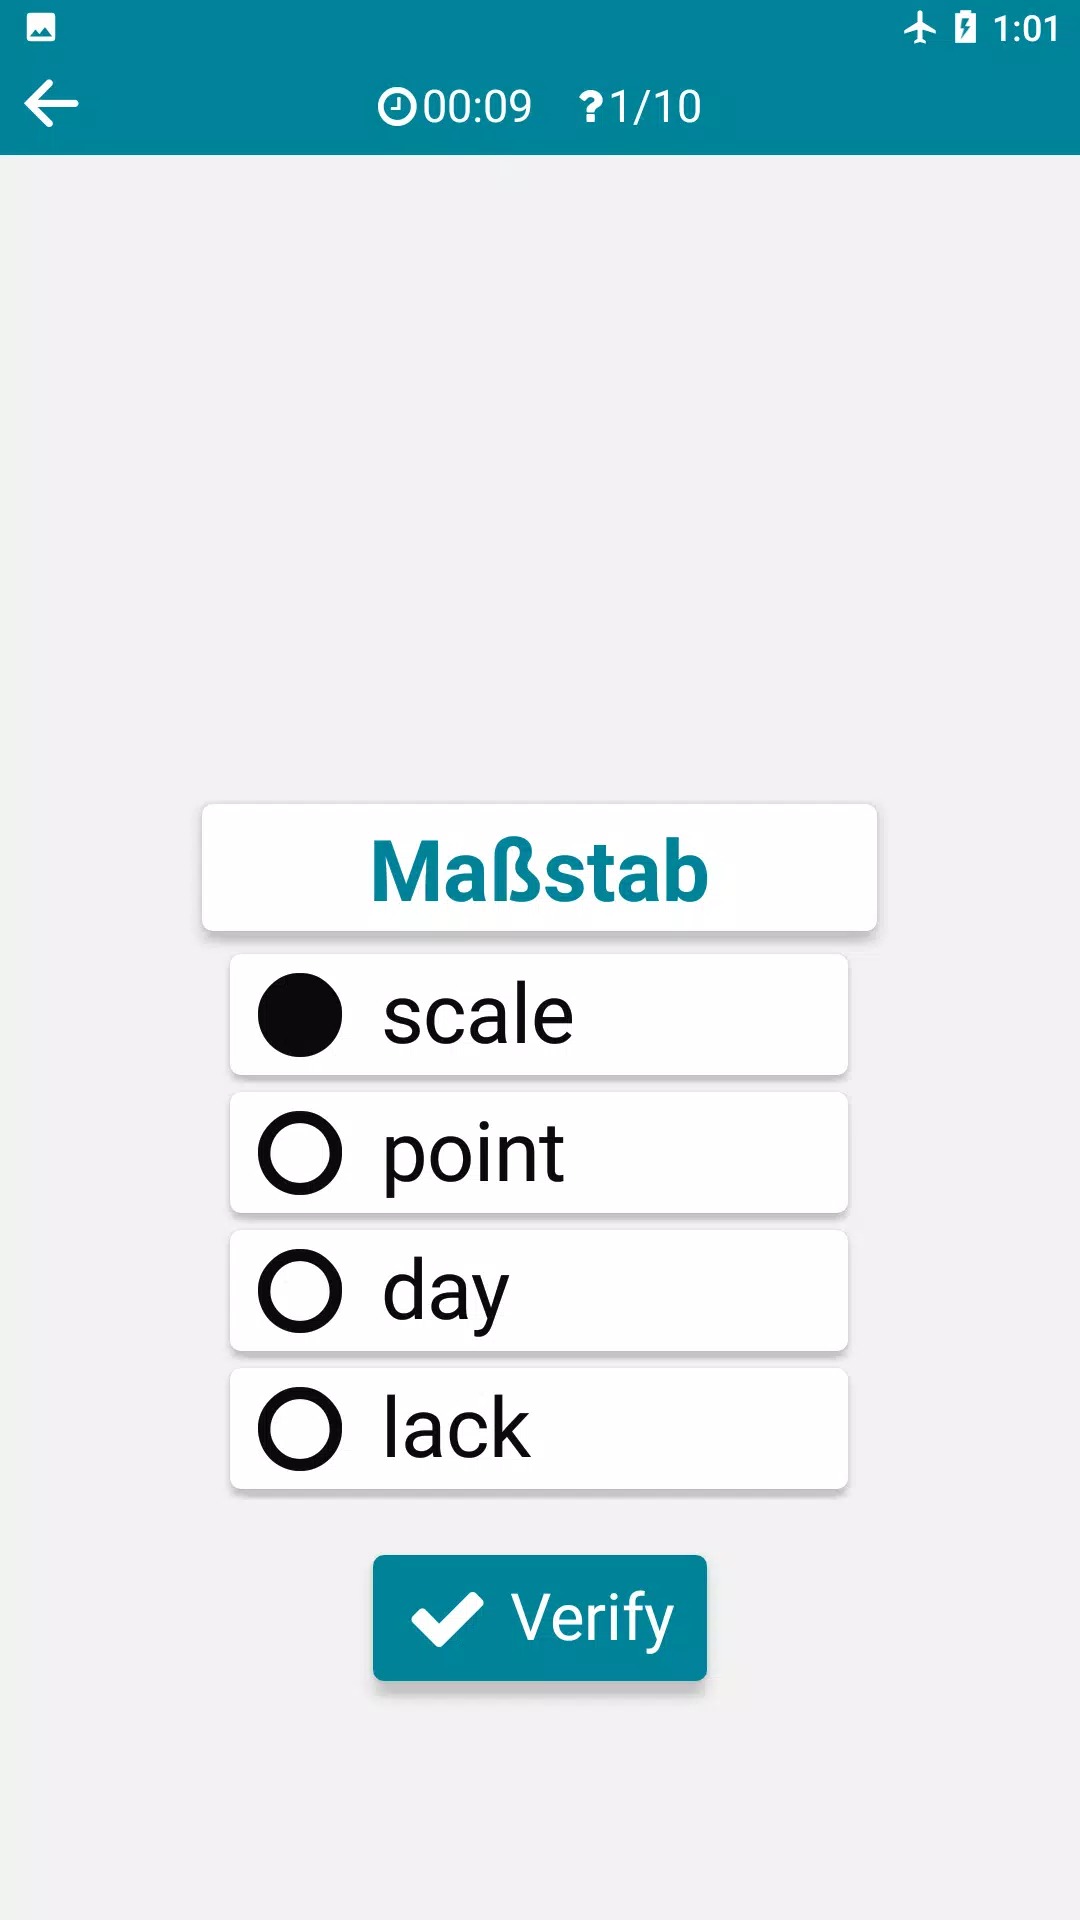Click the timer clock icon
The height and width of the screenshot is (1920, 1080).
click(396, 107)
